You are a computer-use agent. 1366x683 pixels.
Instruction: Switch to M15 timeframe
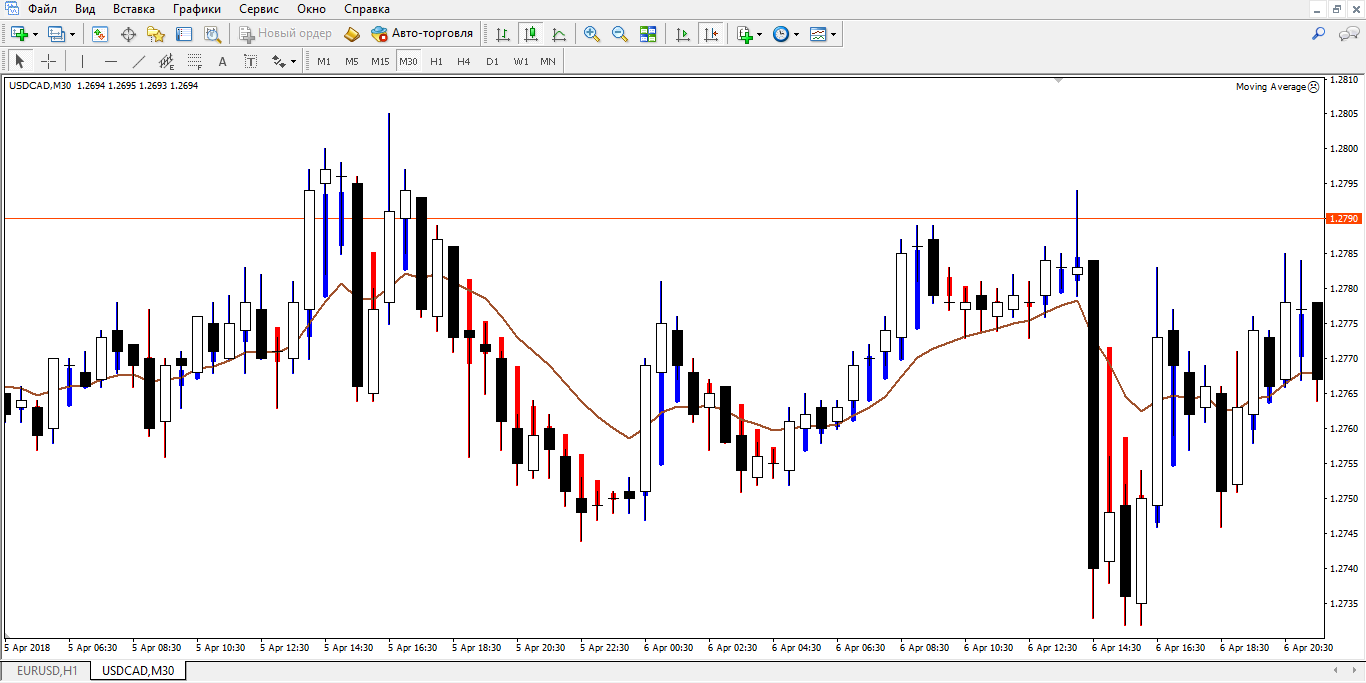click(x=380, y=61)
